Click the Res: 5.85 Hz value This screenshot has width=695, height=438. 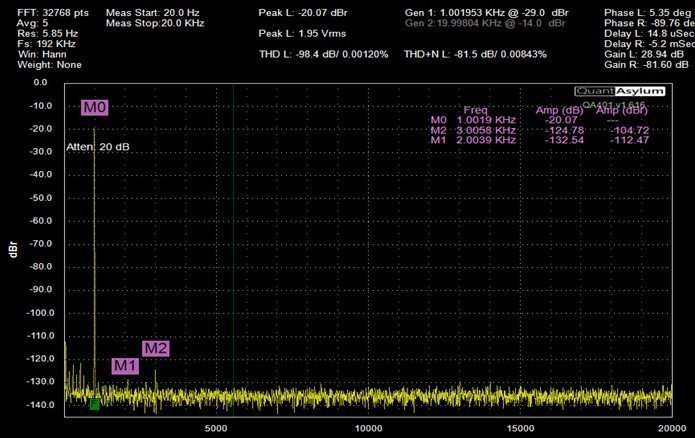(x=47, y=34)
